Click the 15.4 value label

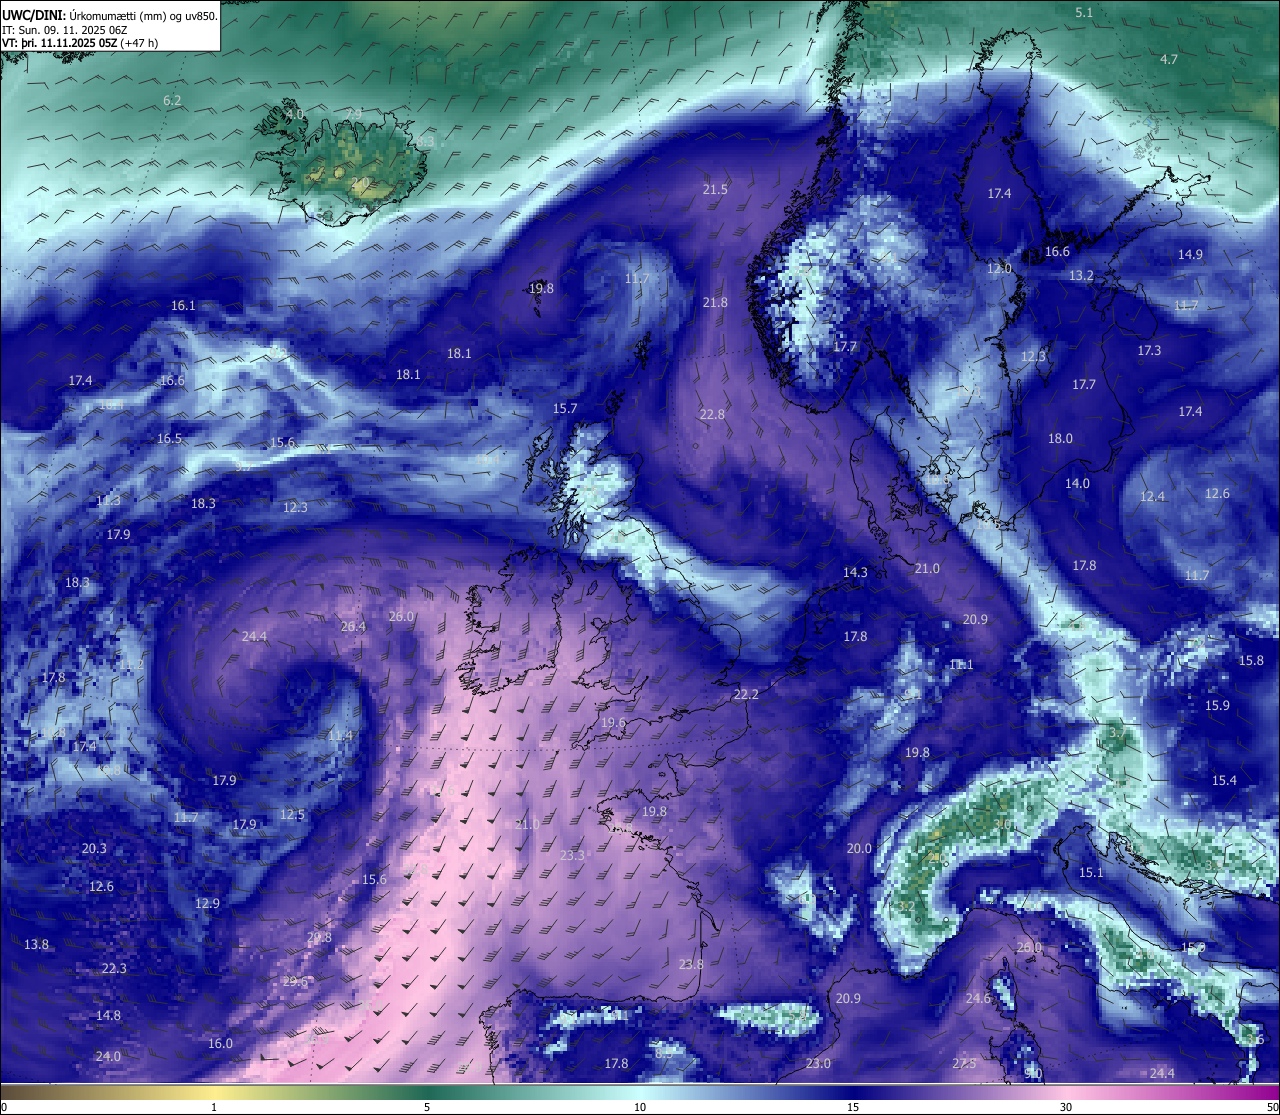[x=1224, y=780]
